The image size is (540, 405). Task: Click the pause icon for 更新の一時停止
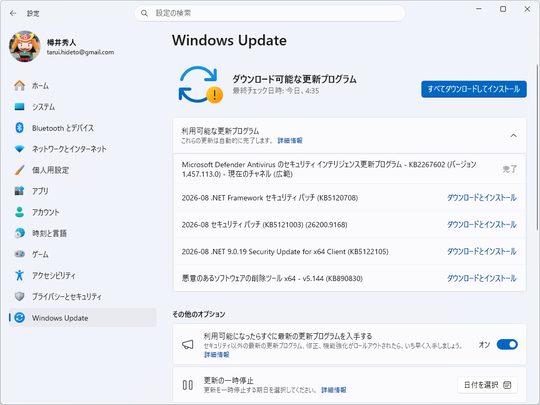click(x=188, y=385)
